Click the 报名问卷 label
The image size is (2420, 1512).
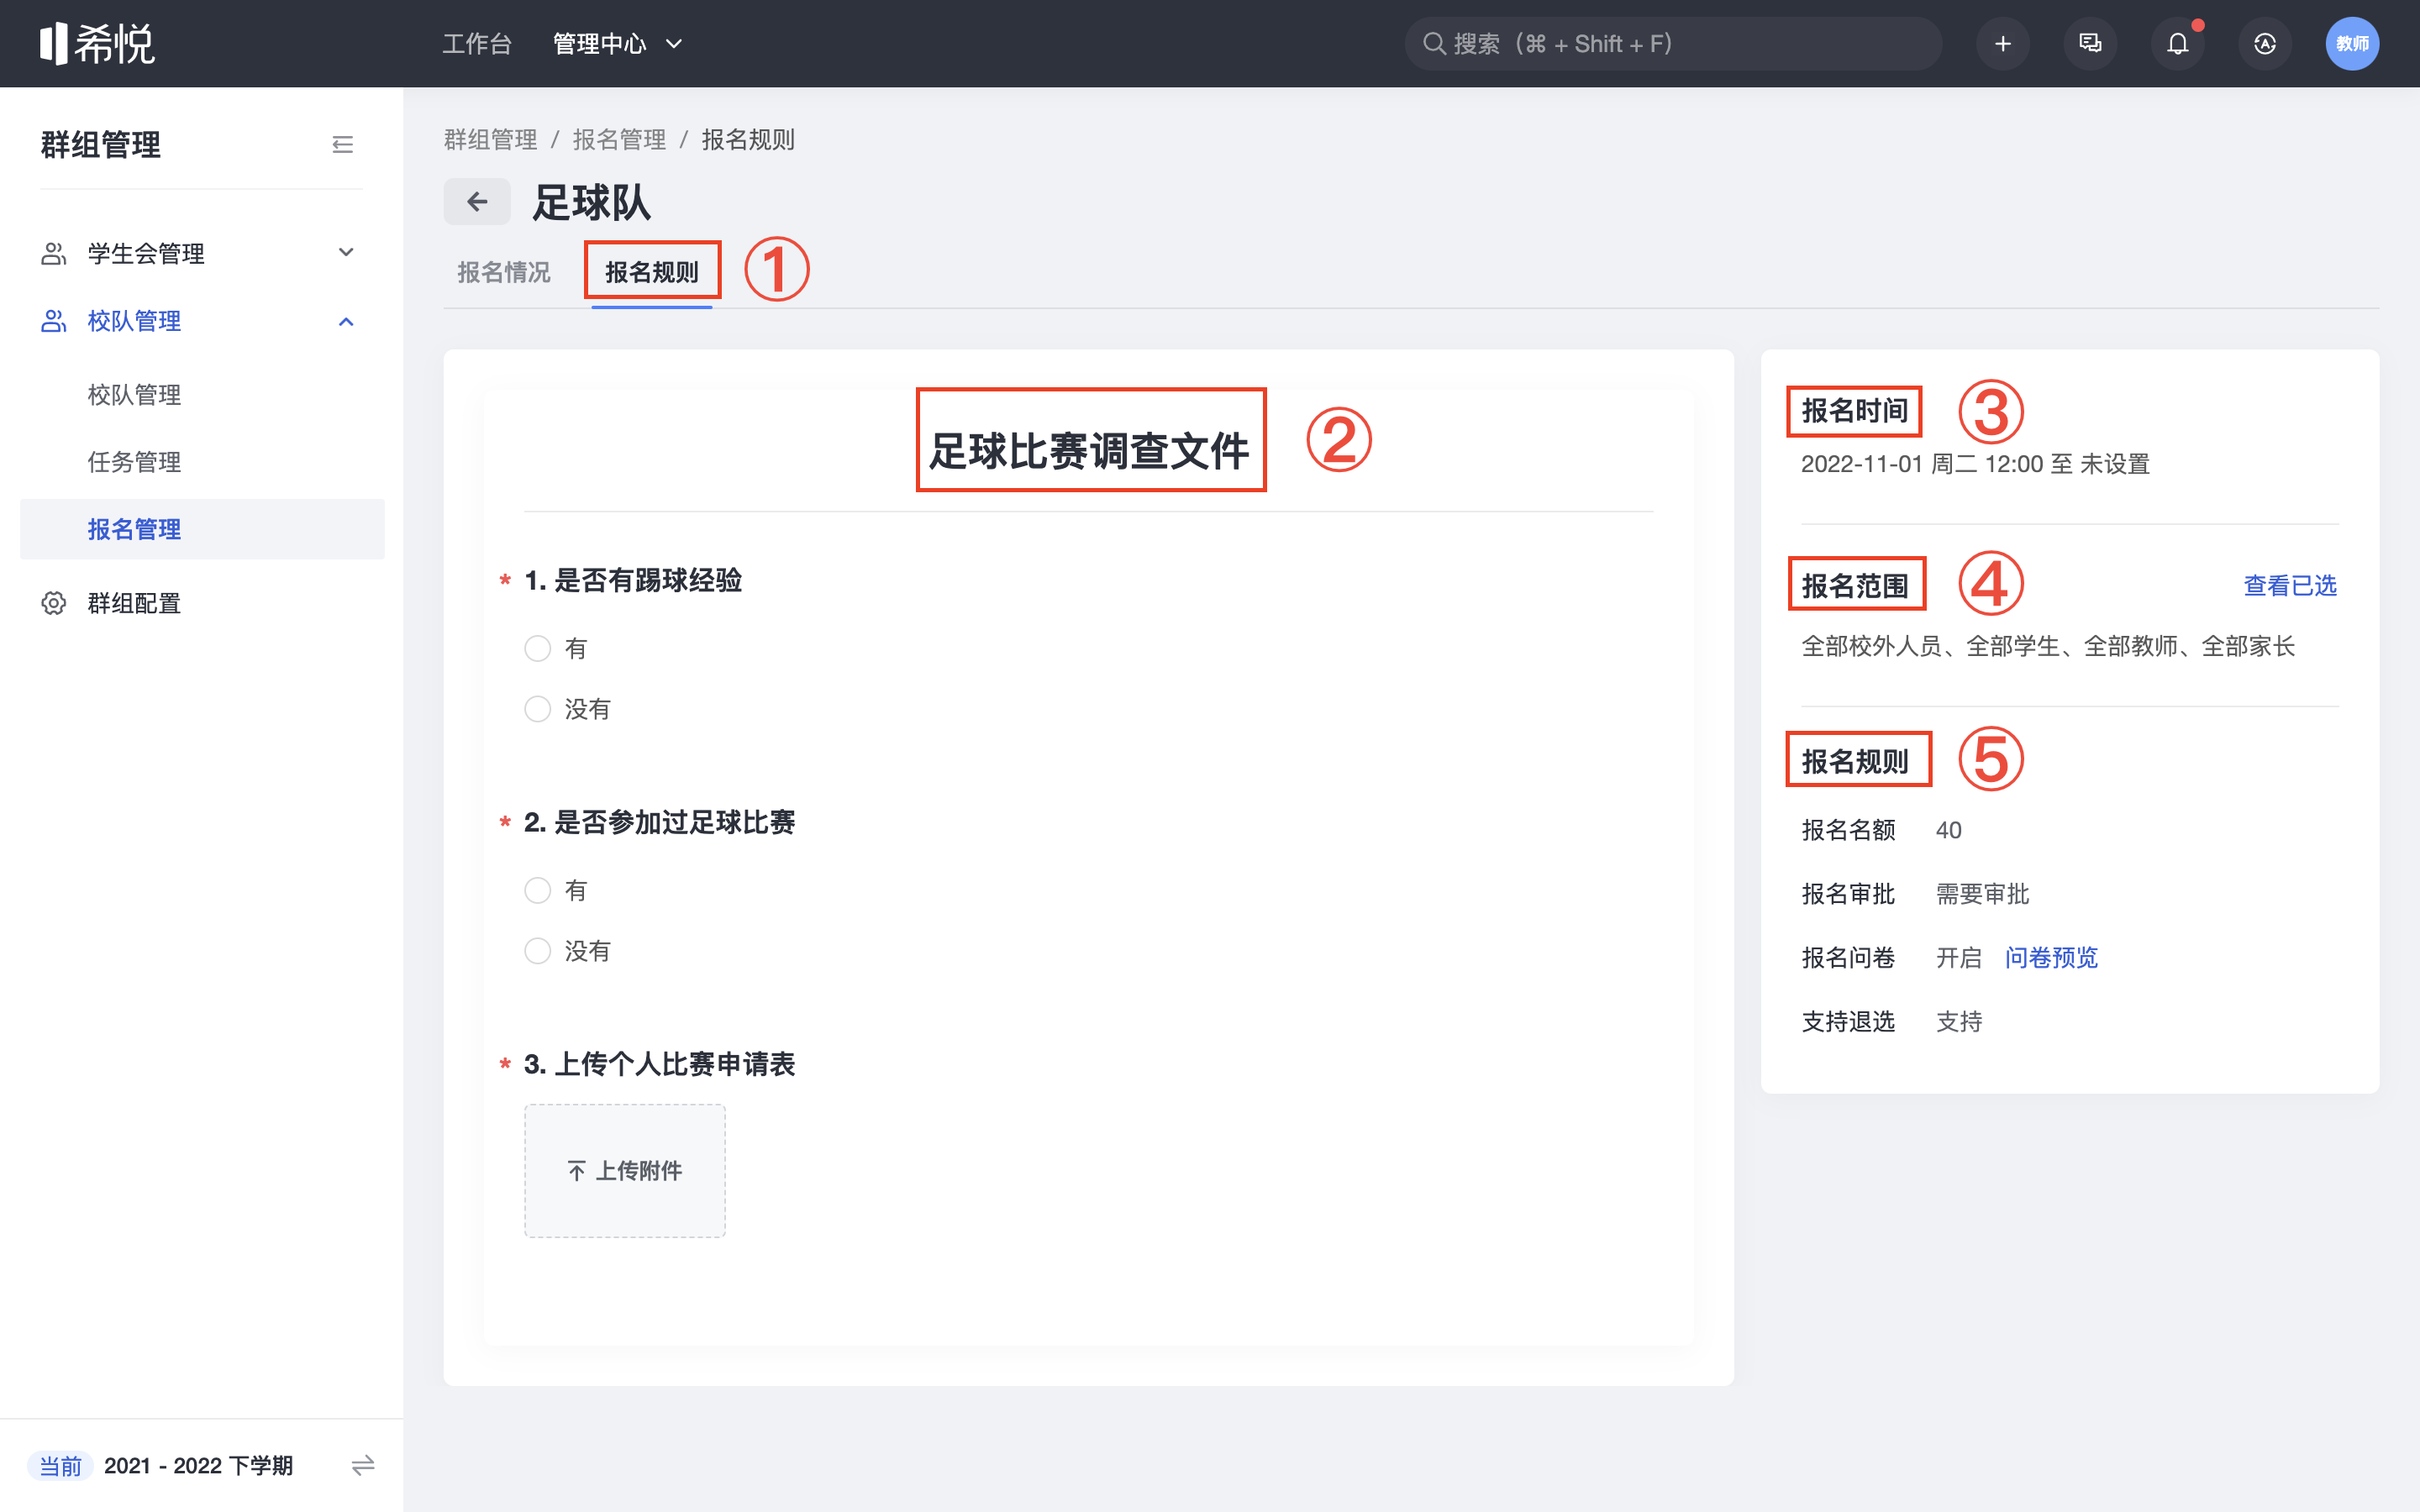click(x=1848, y=957)
